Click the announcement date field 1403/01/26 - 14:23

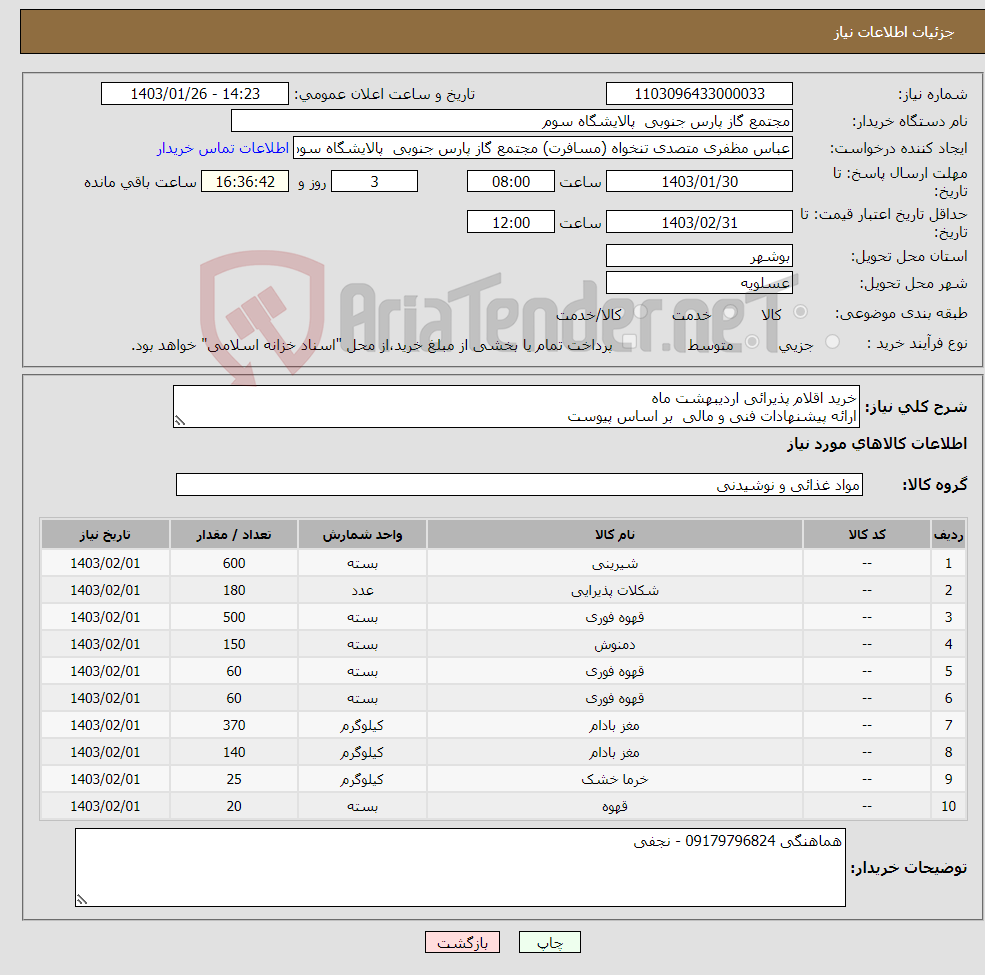click(x=195, y=94)
